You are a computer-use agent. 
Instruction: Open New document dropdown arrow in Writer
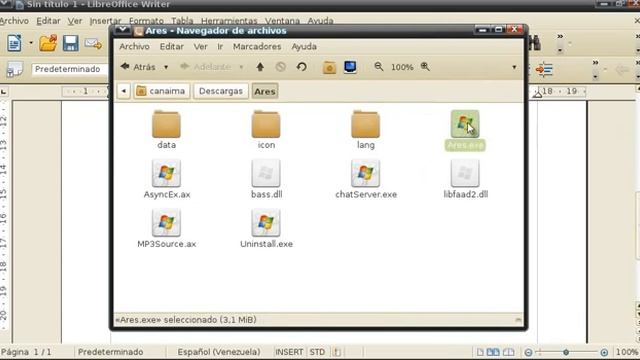tap(31, 43)
